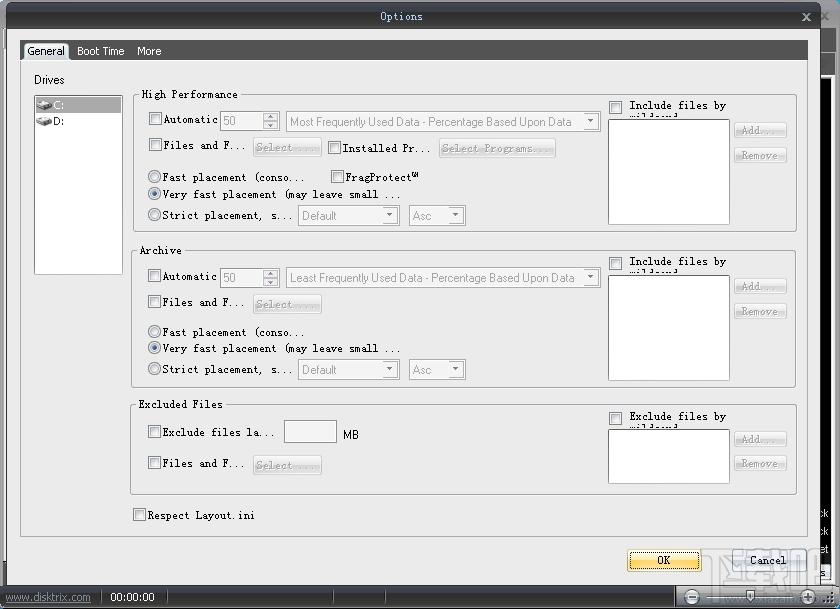Decrease Archive percentage spinner down

(271, 282)
